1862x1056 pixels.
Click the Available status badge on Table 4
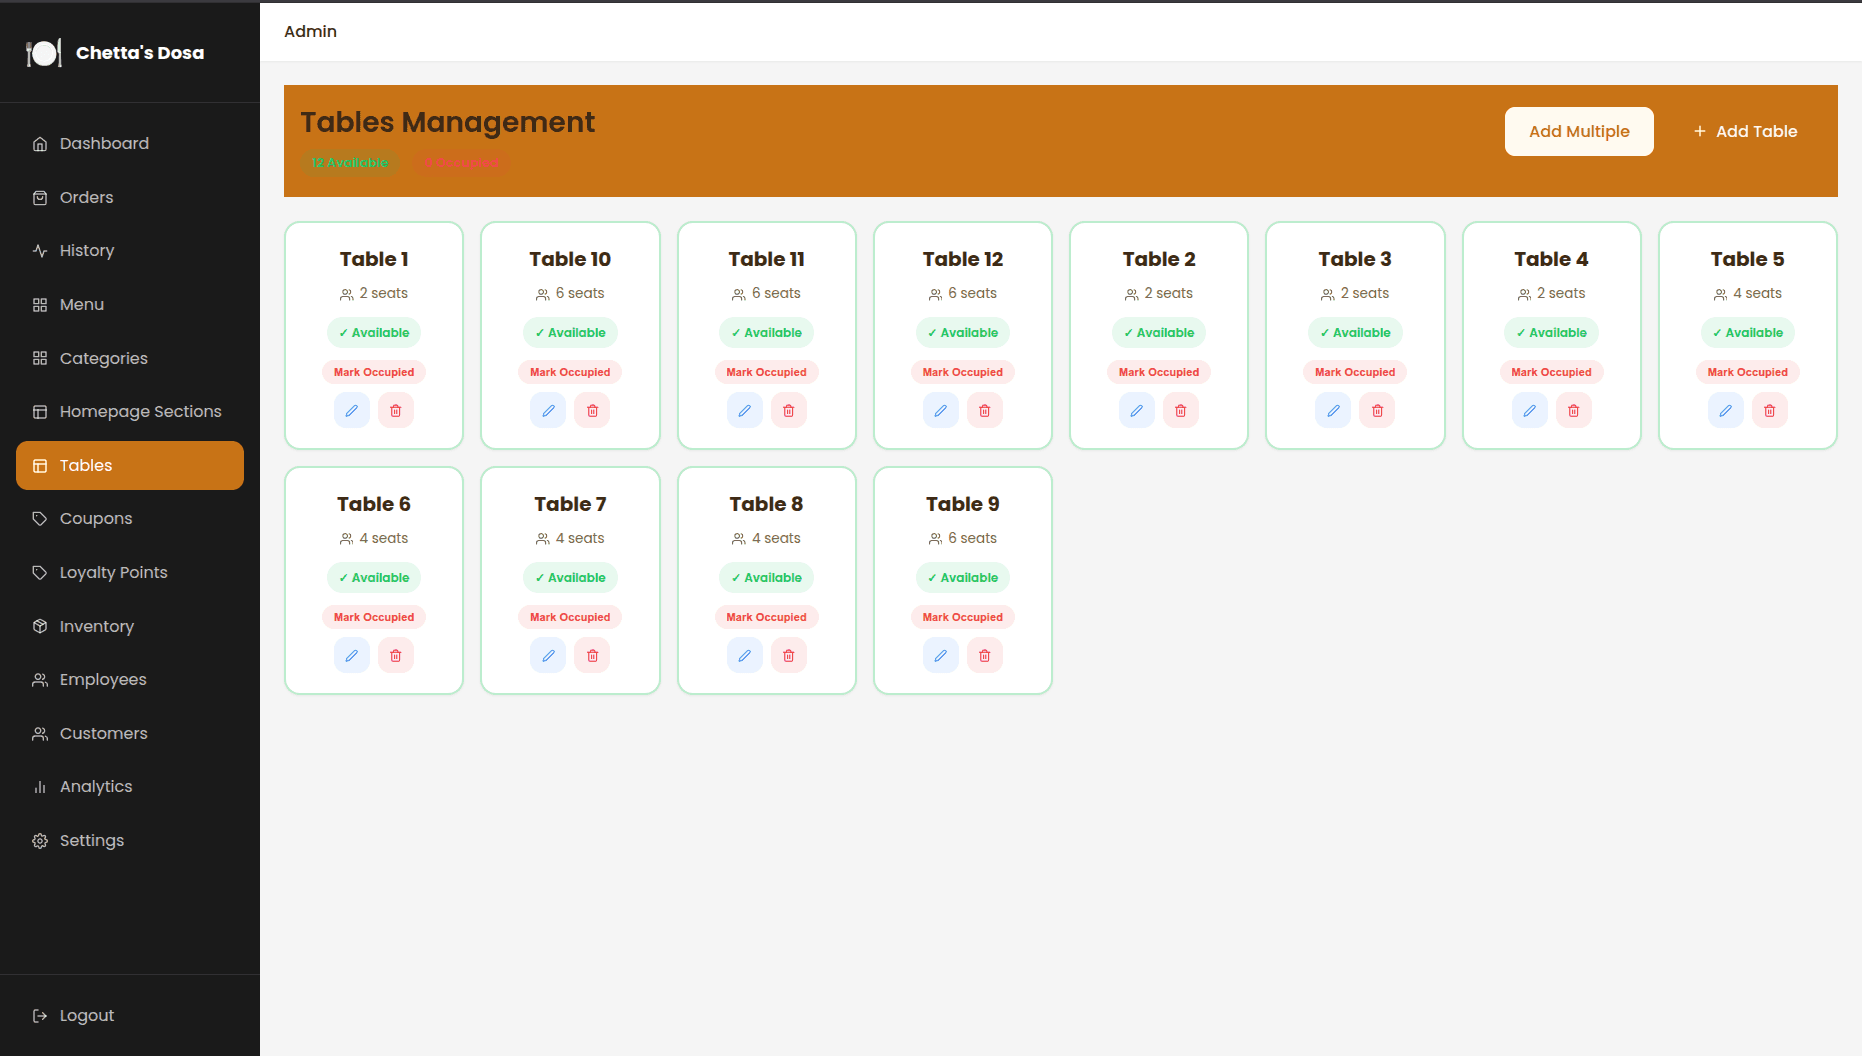[1551, 333]
